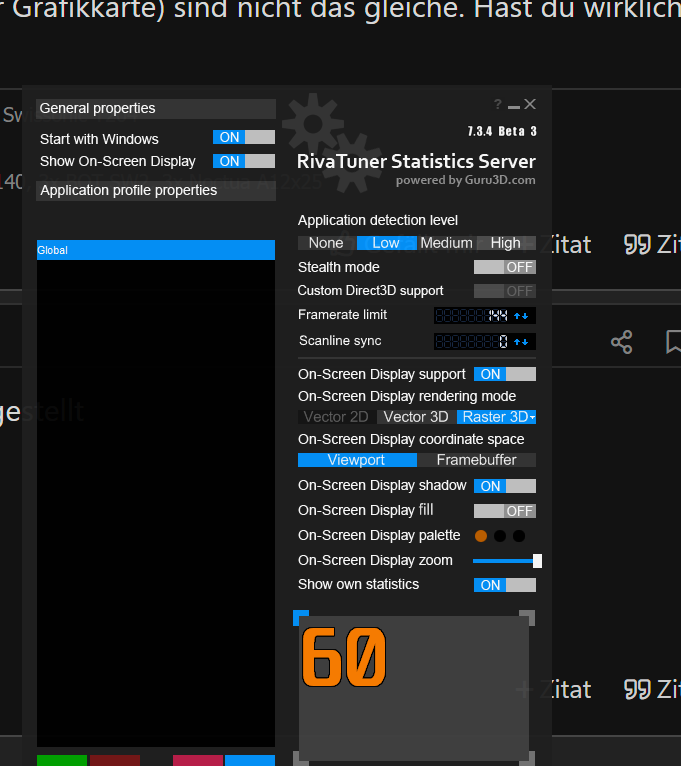Click the blue button below profile list

250,760
